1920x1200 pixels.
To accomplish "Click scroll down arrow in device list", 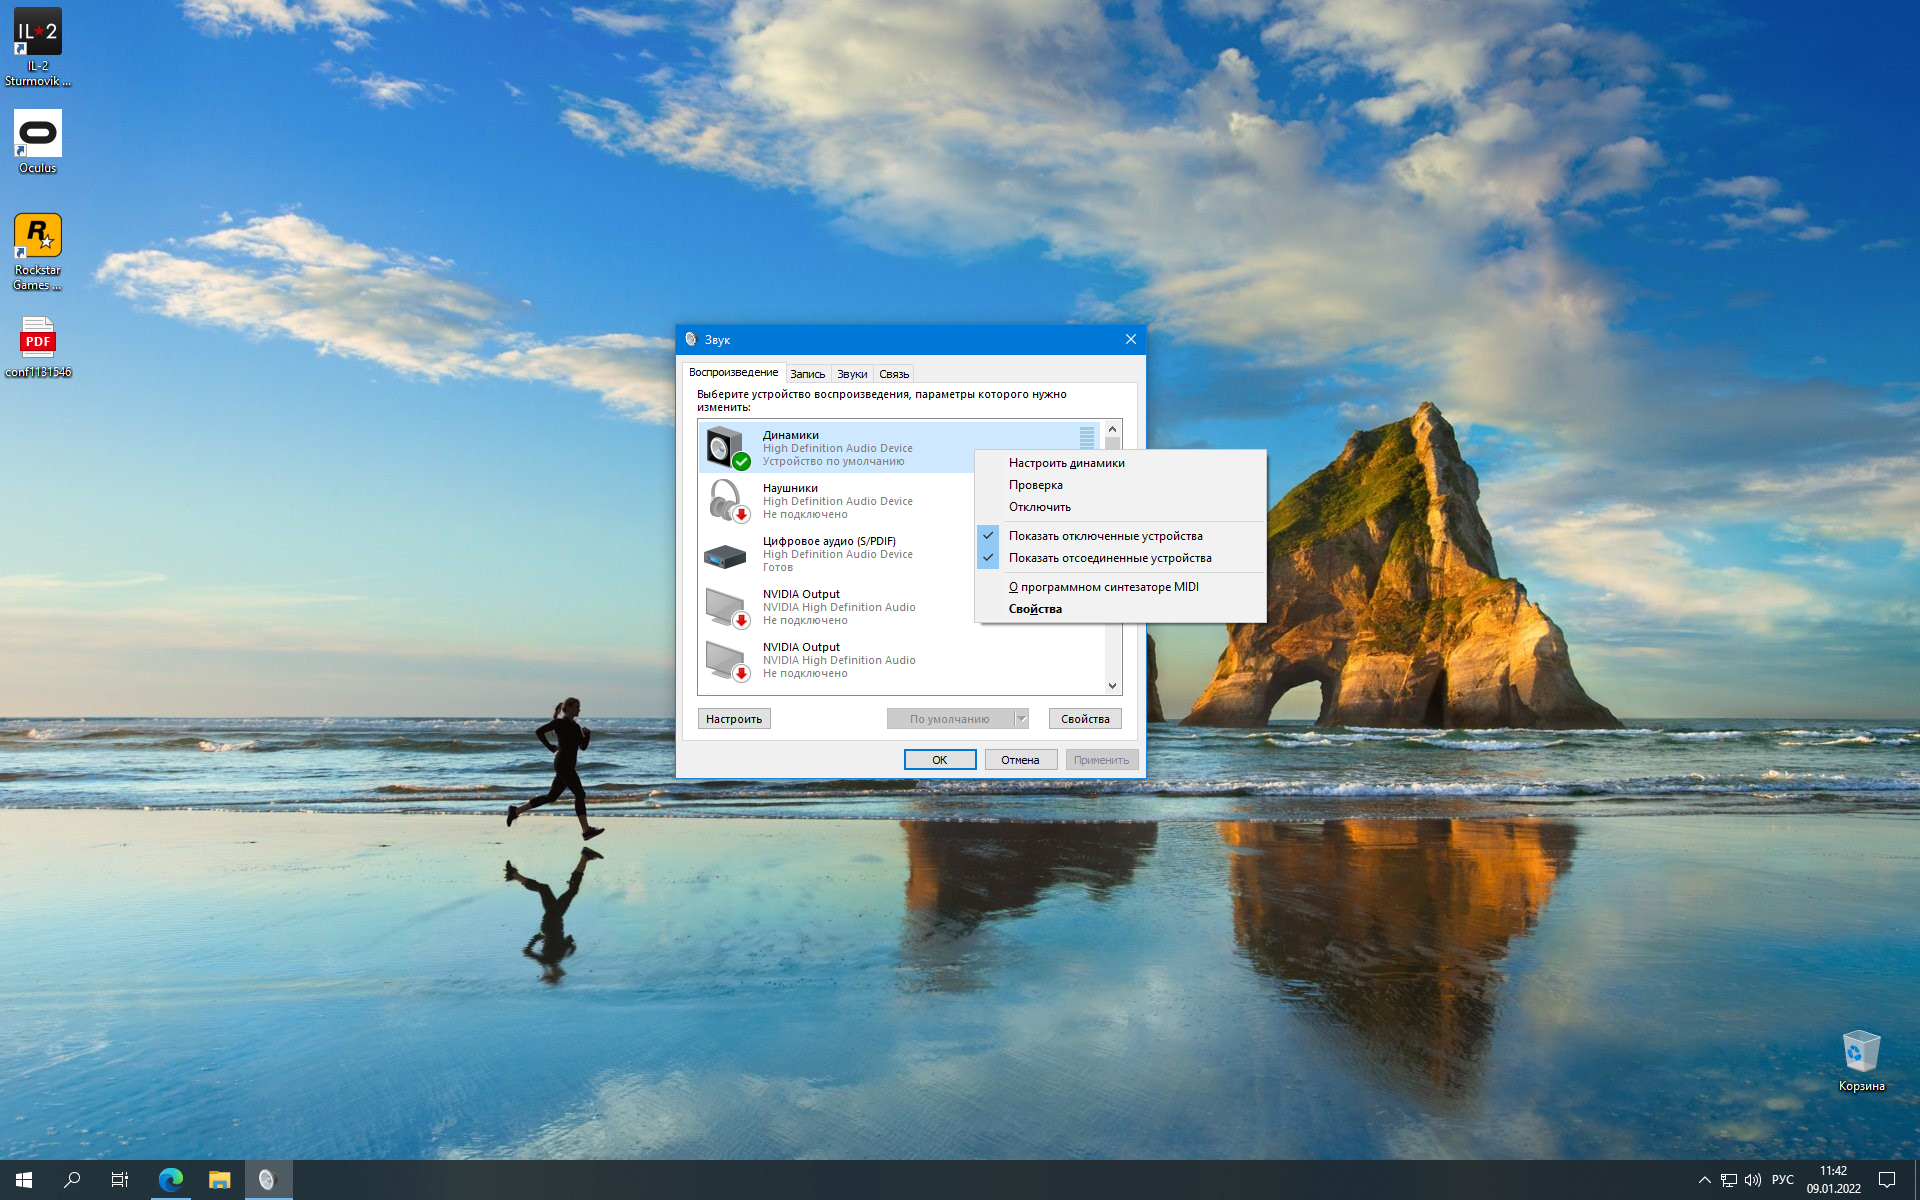I will coord(1112,686).
